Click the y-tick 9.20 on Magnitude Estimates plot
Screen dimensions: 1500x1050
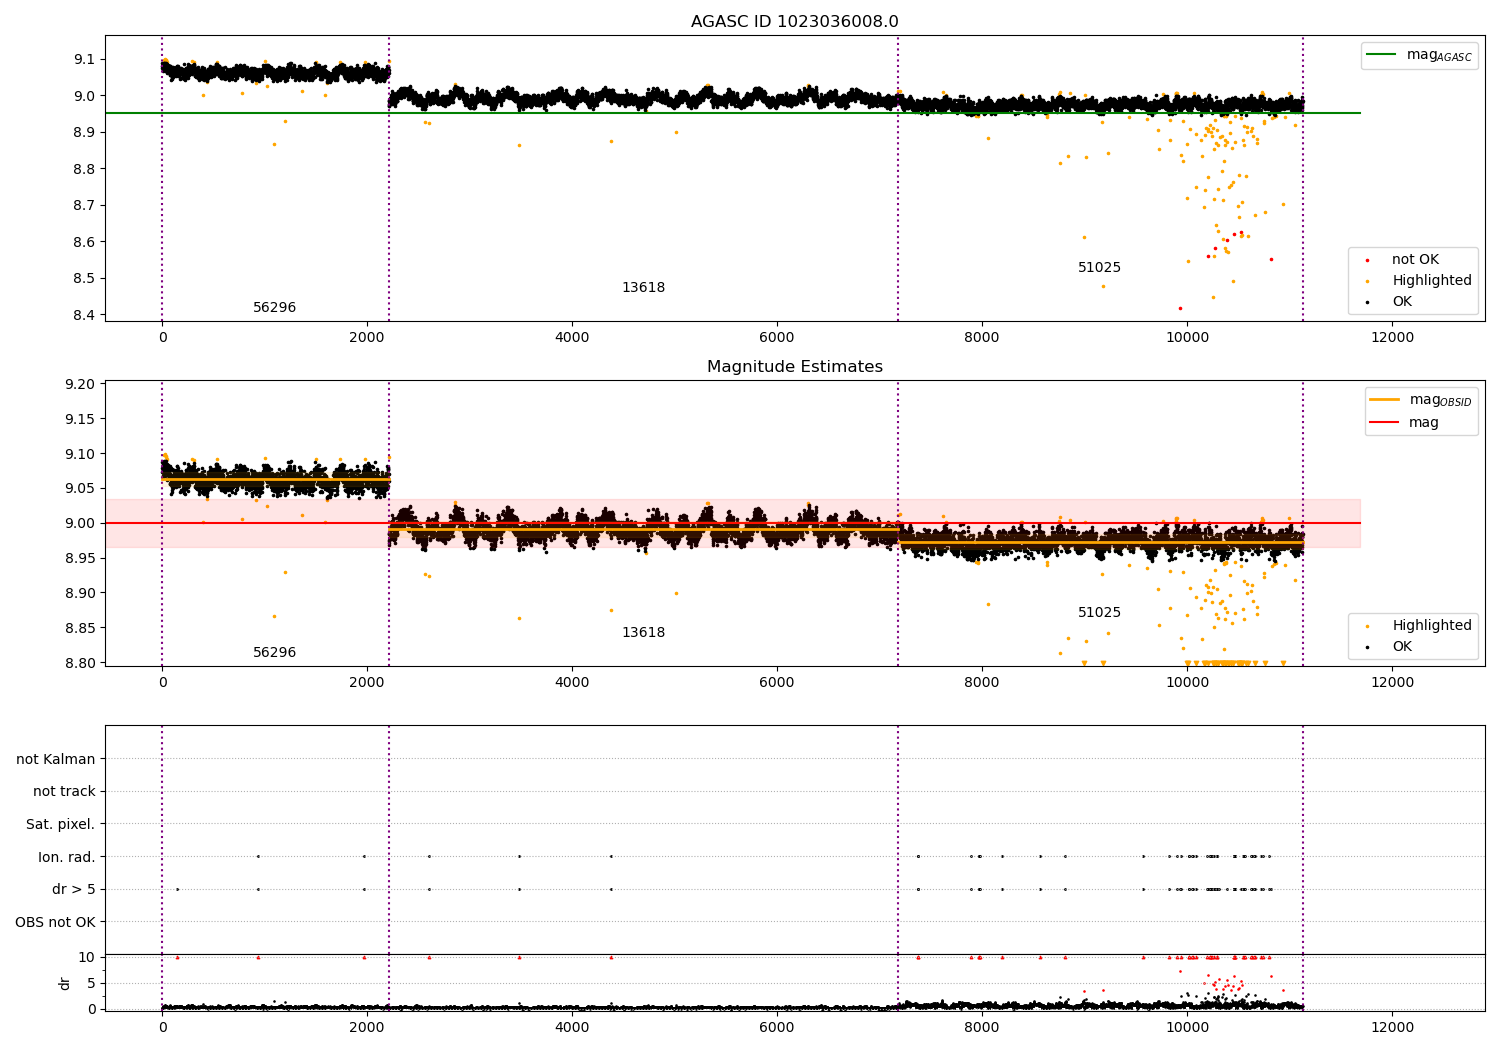tap(81, 384)
